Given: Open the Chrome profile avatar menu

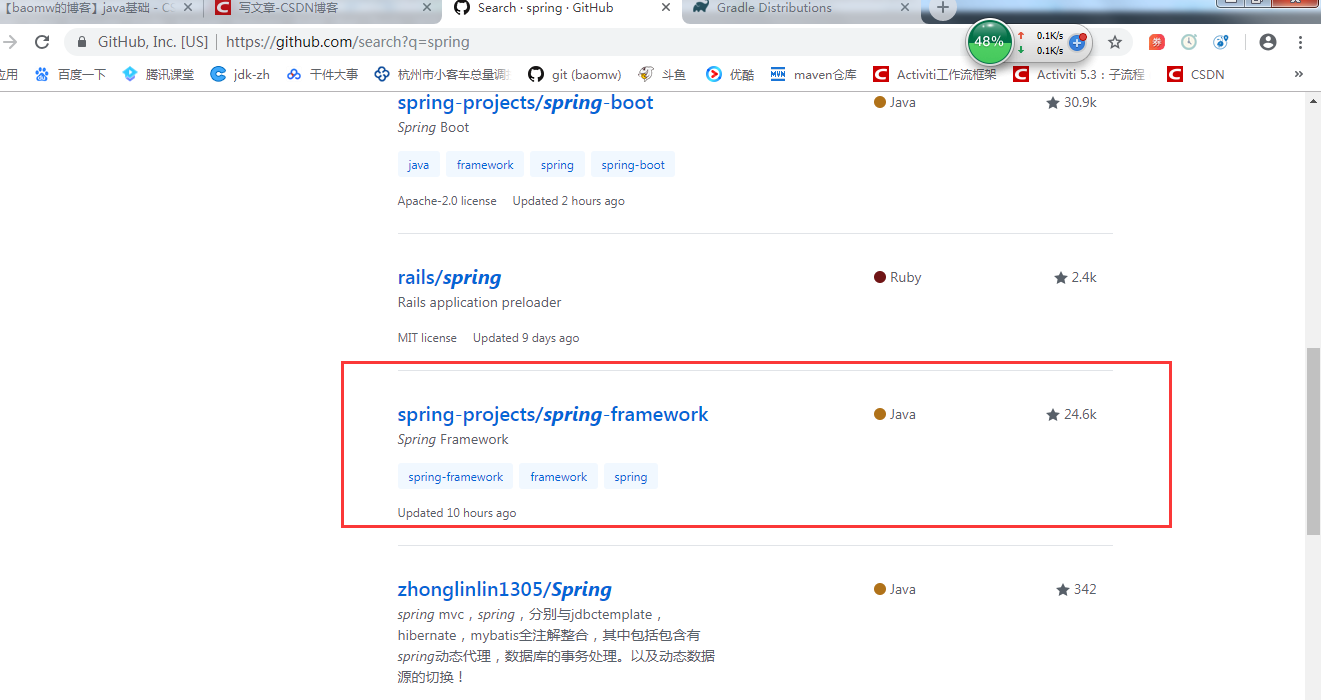Looking at the screenshot, I should [x=1268, y=42].
